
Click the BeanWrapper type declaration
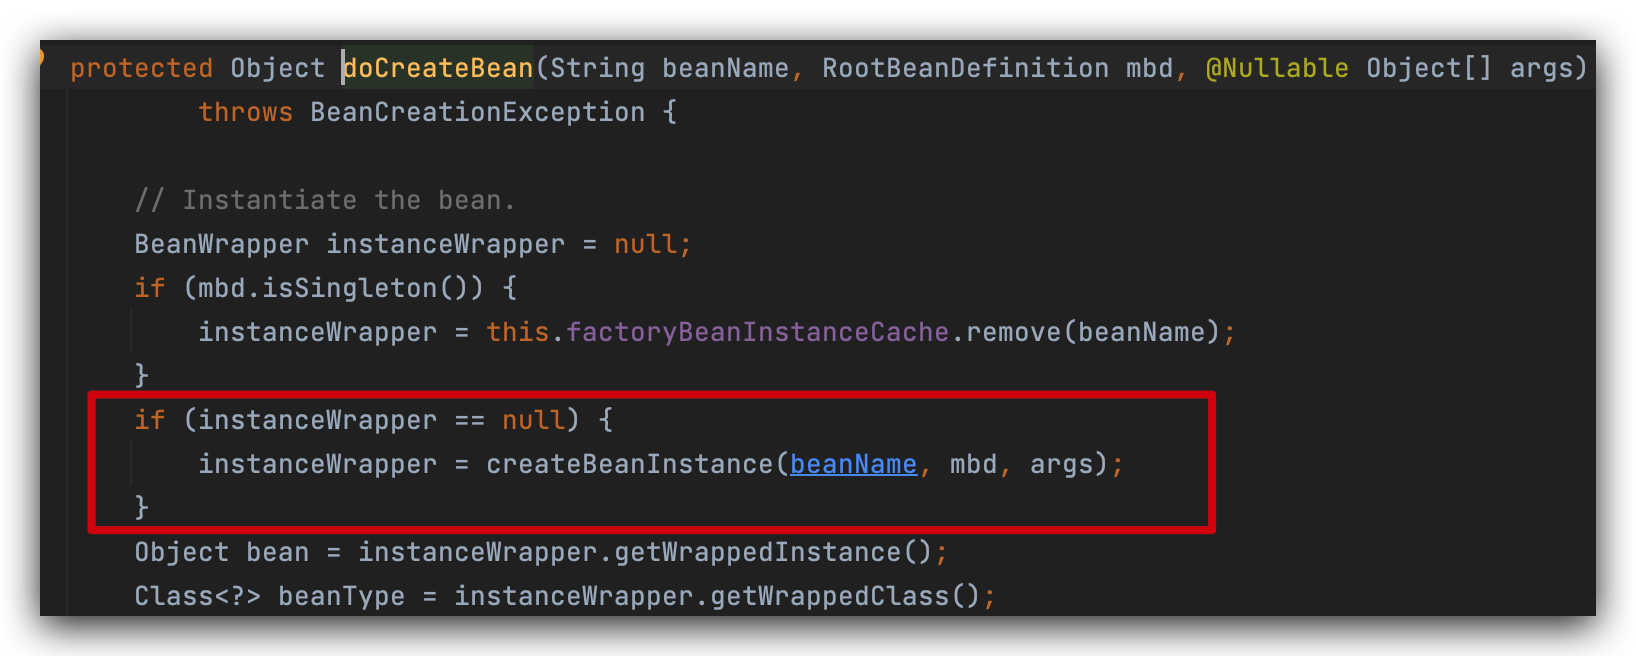tap(222, 244)
